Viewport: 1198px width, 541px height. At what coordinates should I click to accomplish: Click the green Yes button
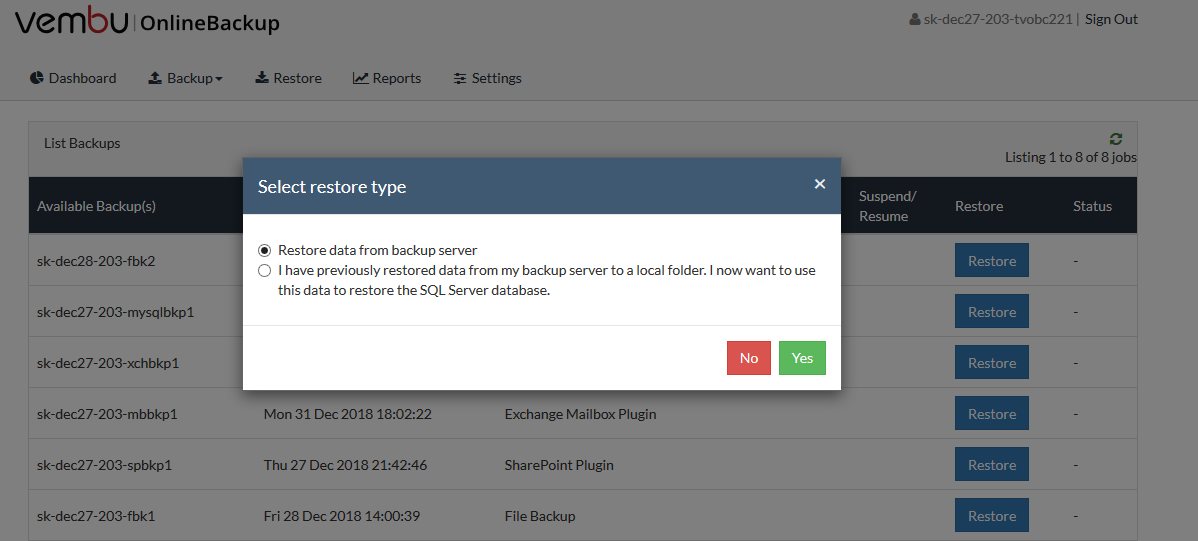point(802,358)
